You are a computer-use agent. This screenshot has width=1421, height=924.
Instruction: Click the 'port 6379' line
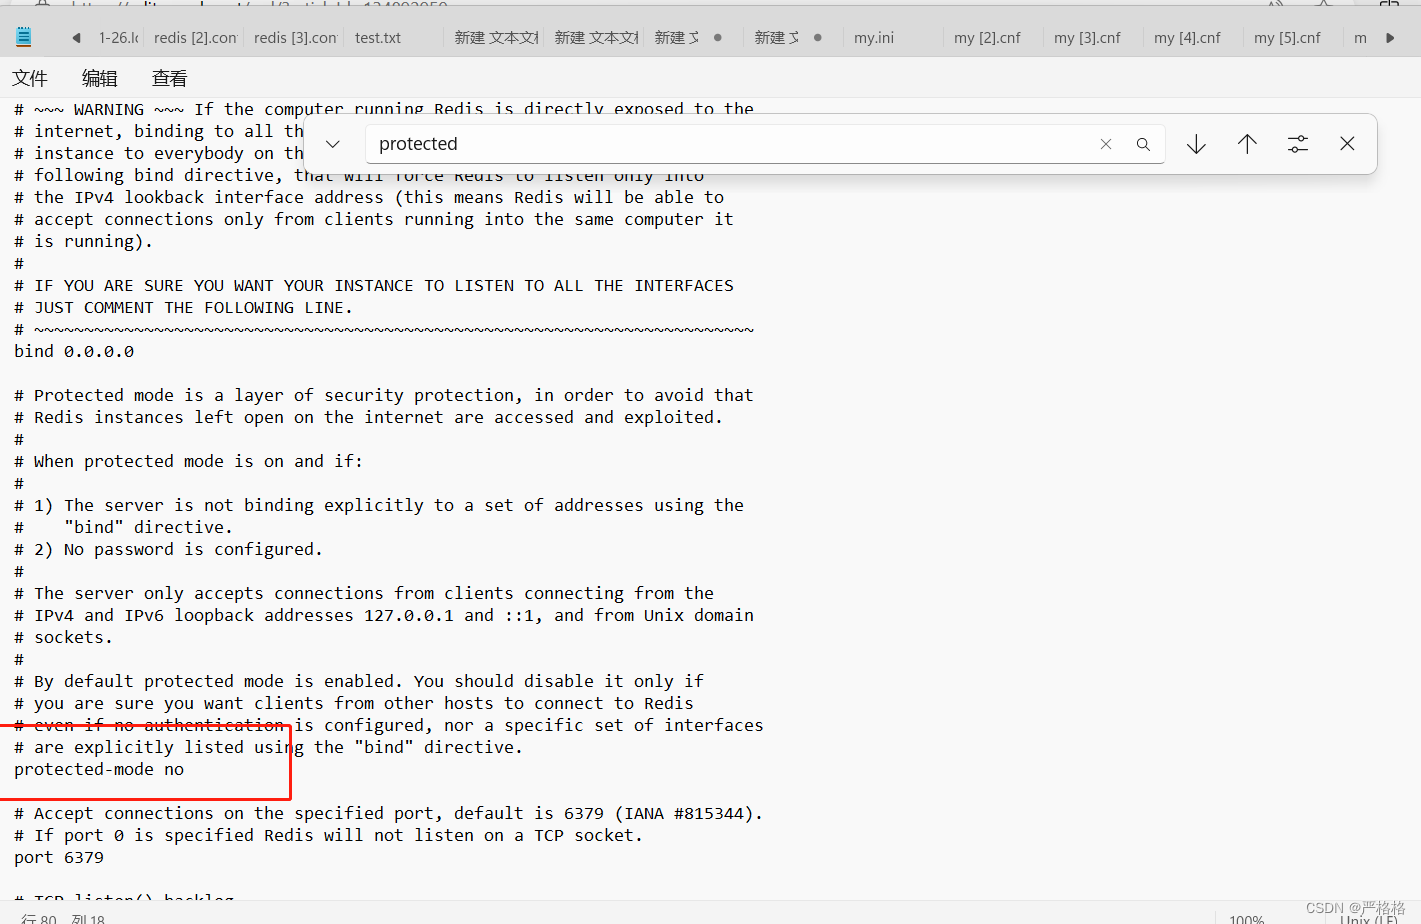[x=59, y=857]
